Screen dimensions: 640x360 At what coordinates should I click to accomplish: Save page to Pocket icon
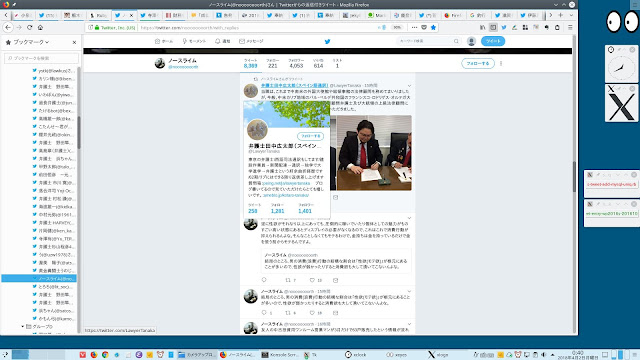click(x=424, y=27)
